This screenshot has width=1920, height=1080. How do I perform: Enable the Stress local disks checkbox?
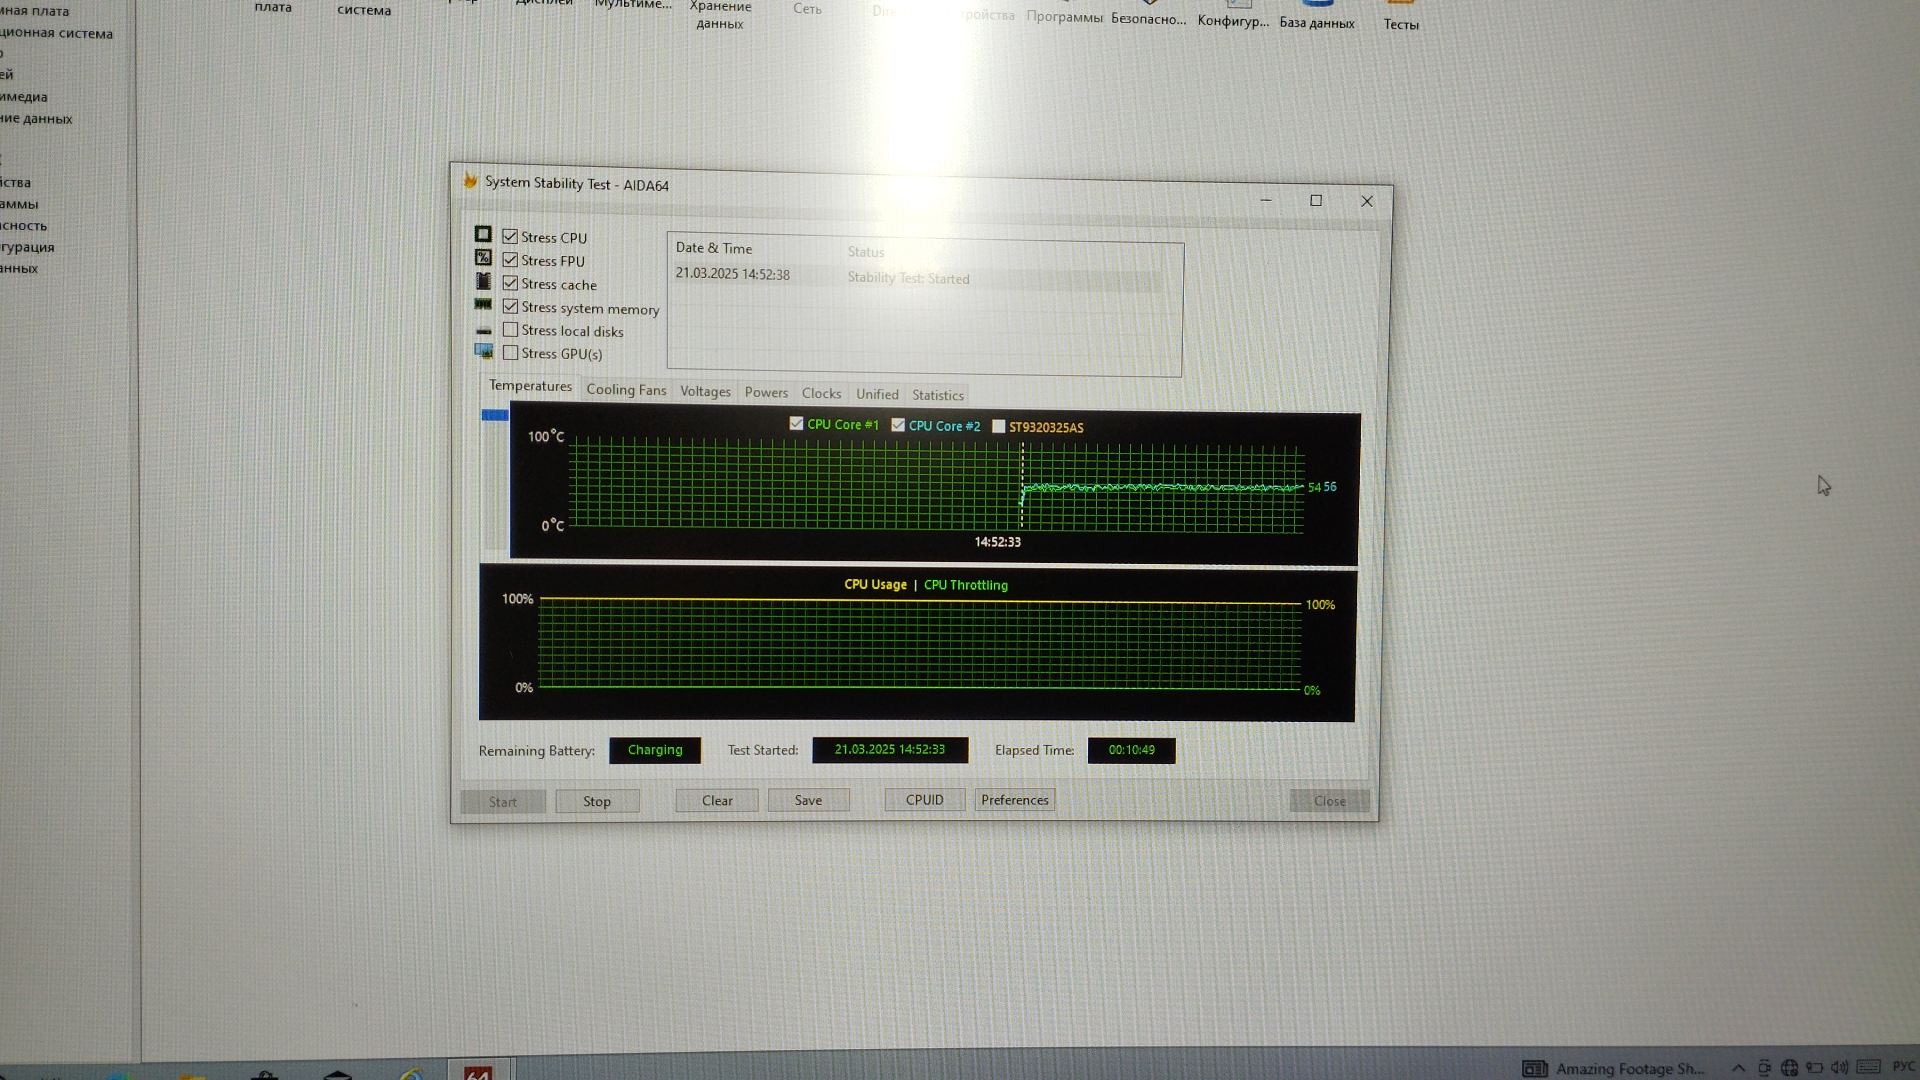tap(511, 330)
